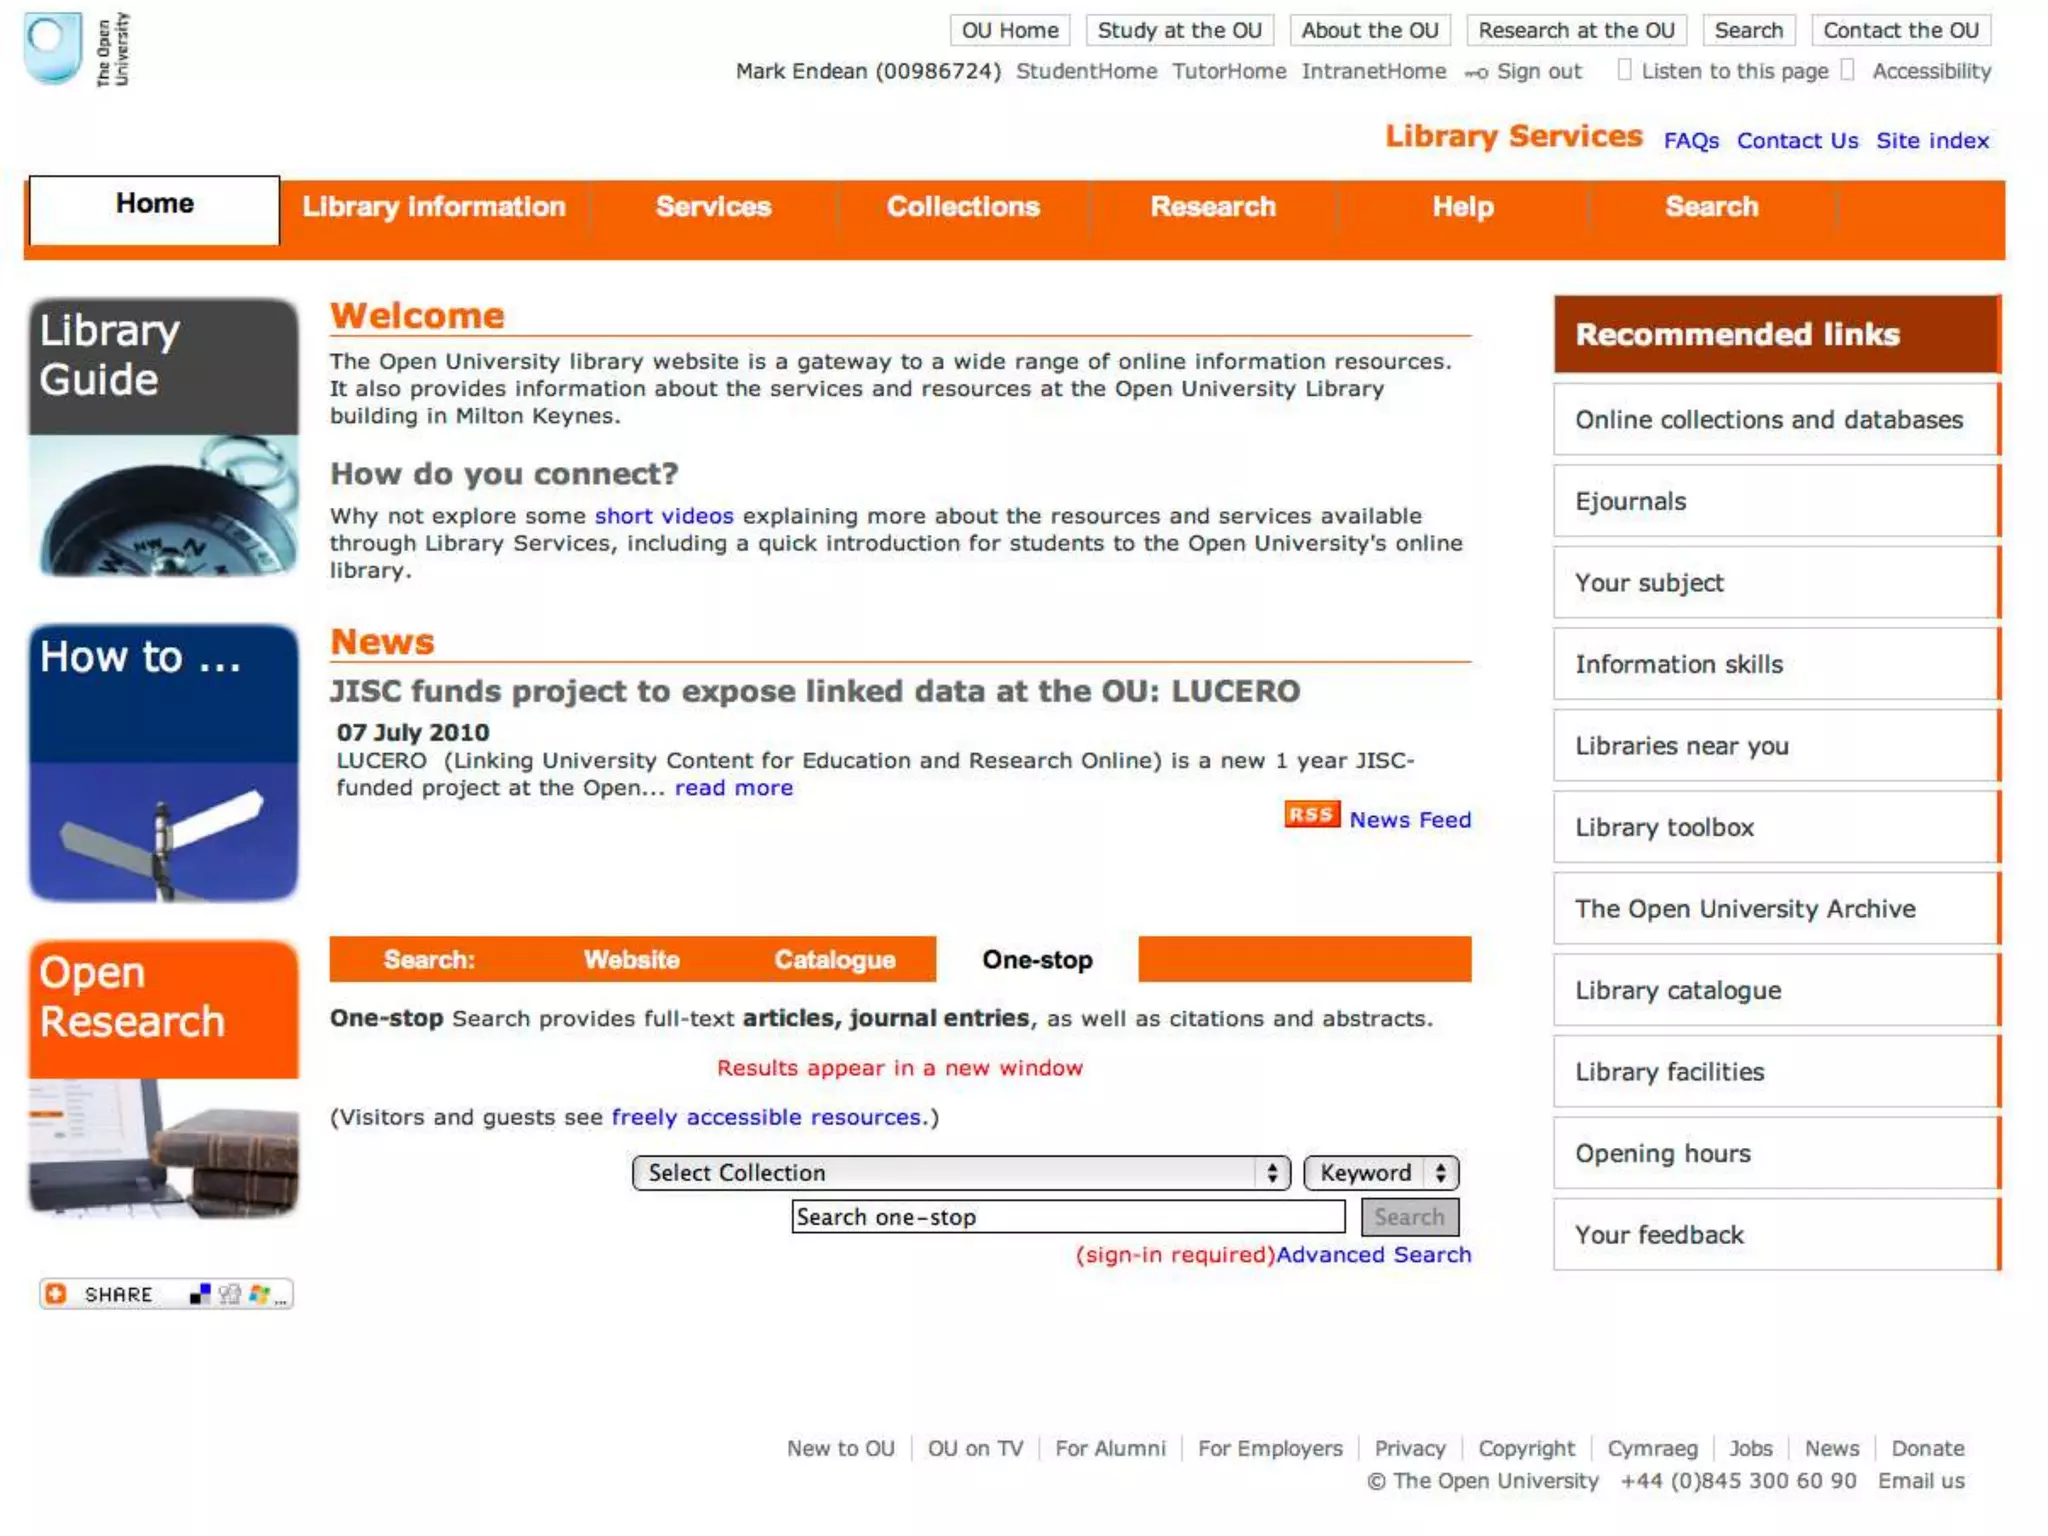Open the Collections navigation menu

(962, 207)
